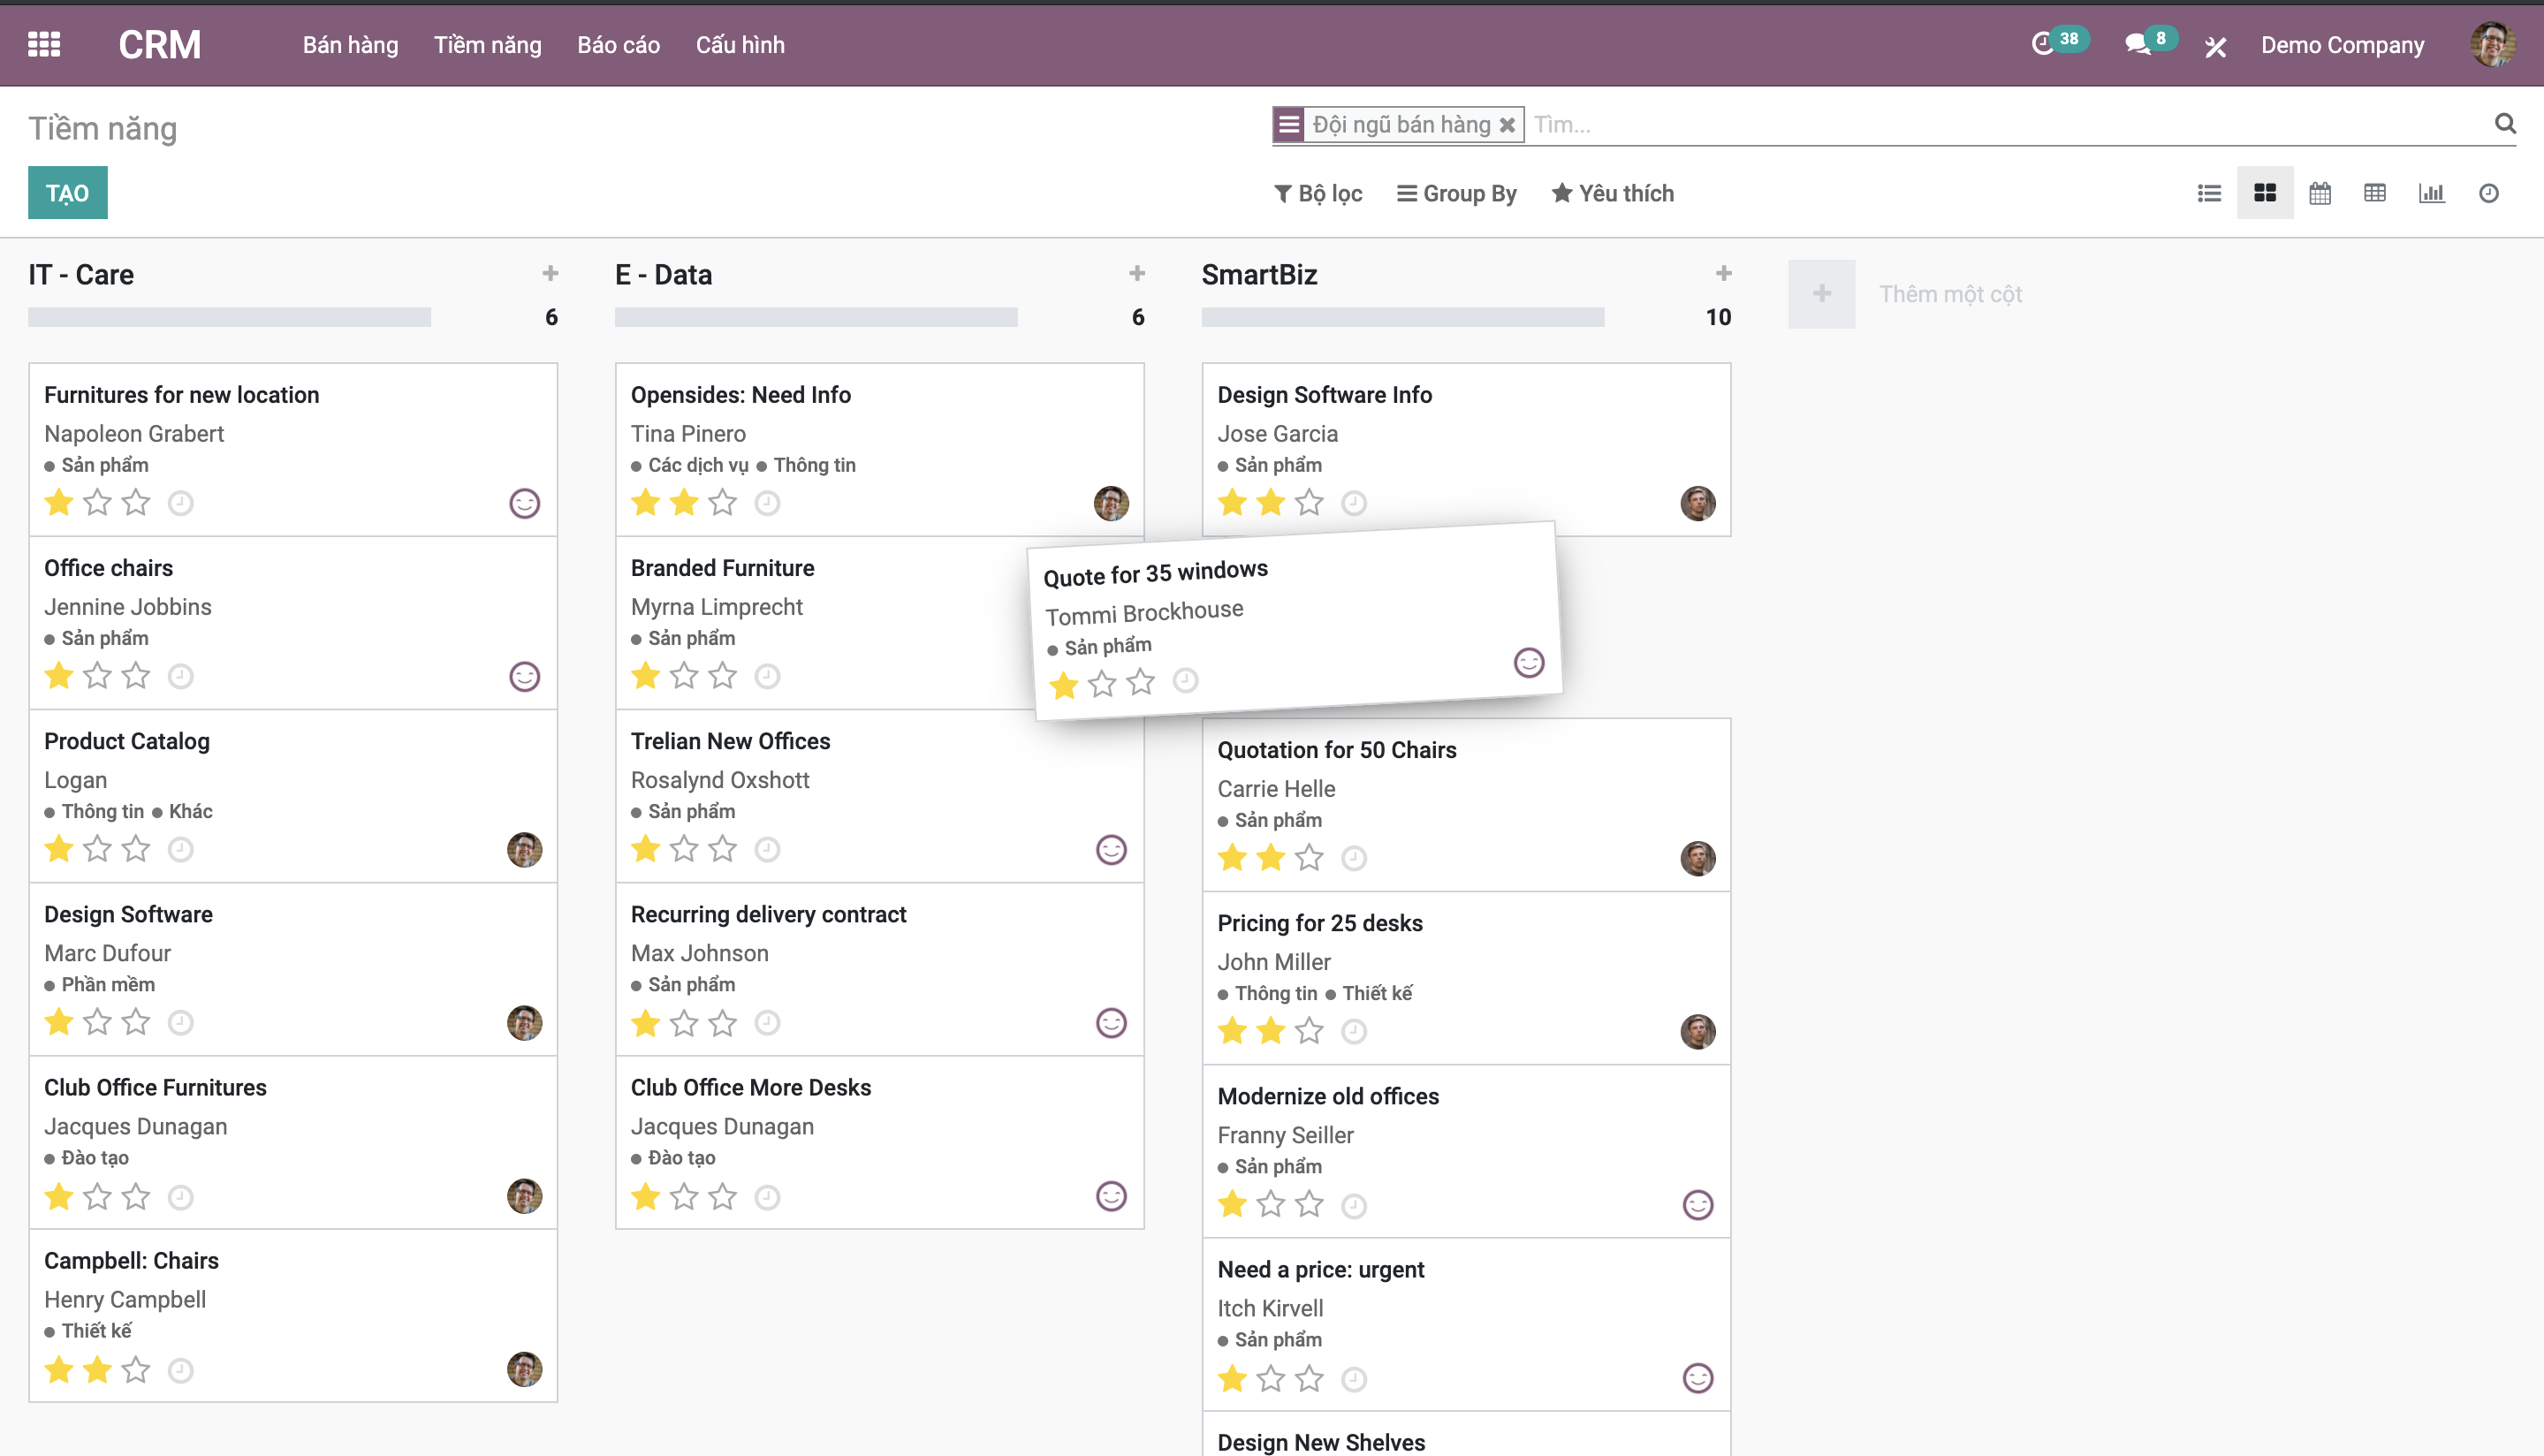Set third star on Quotation for 50 Chairs

point(1309,857)
